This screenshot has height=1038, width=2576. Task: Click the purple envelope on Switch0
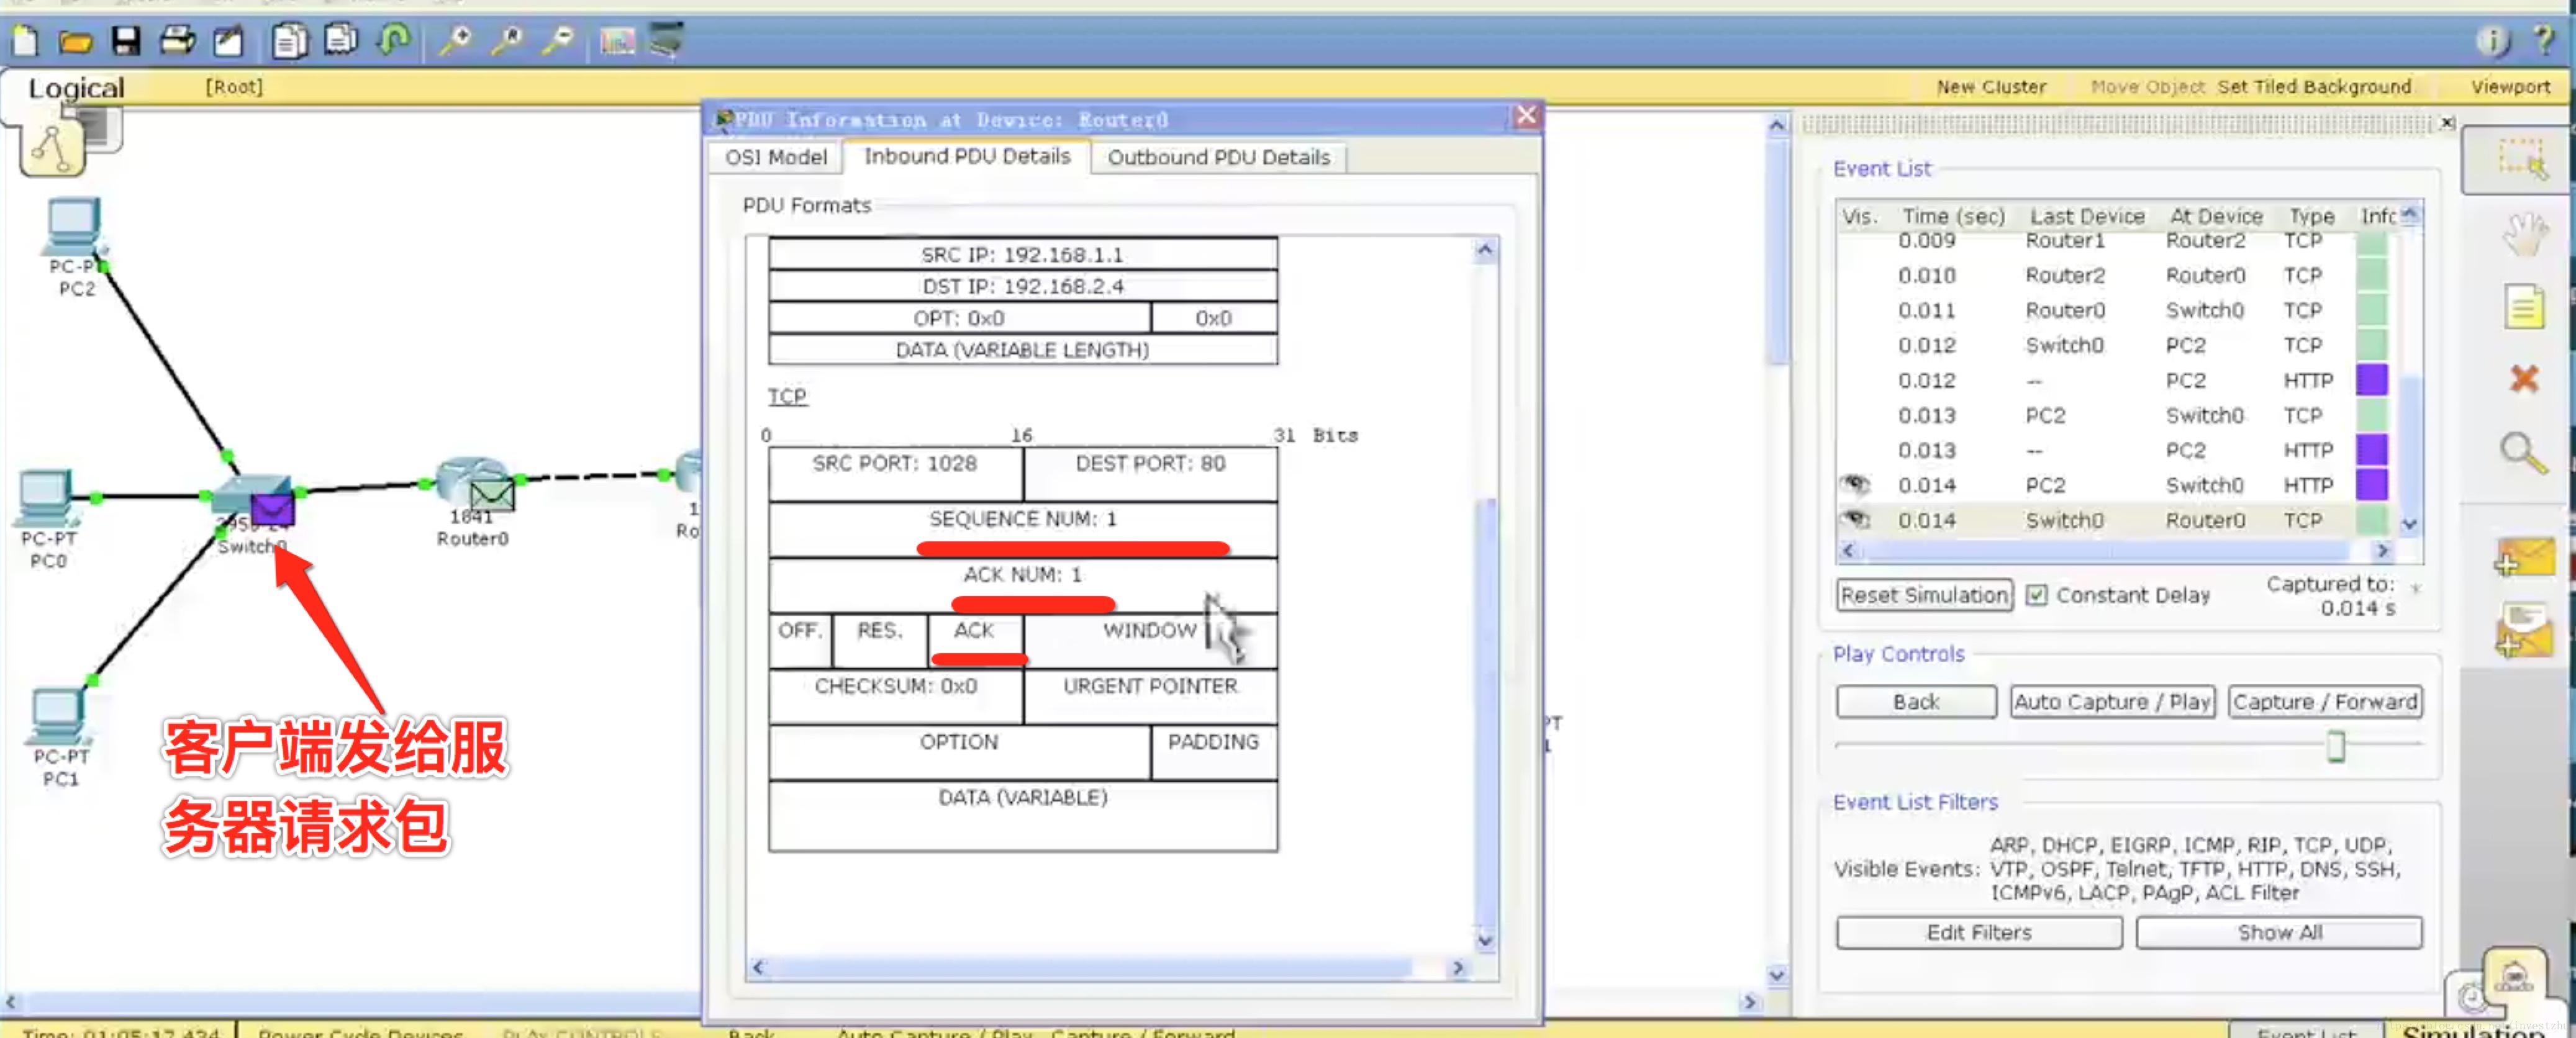(x=272, y=511)
